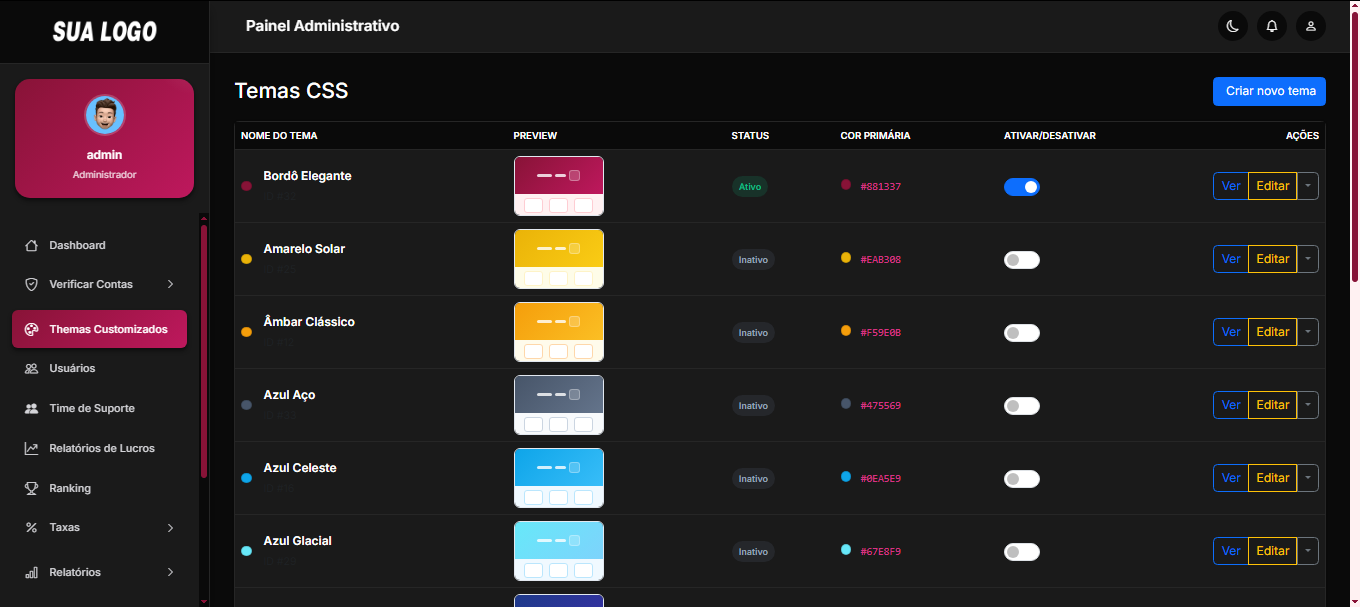Disable the Bordô Elegante theme toggle
This screenshot has height=607, width=1360.
1021,187
